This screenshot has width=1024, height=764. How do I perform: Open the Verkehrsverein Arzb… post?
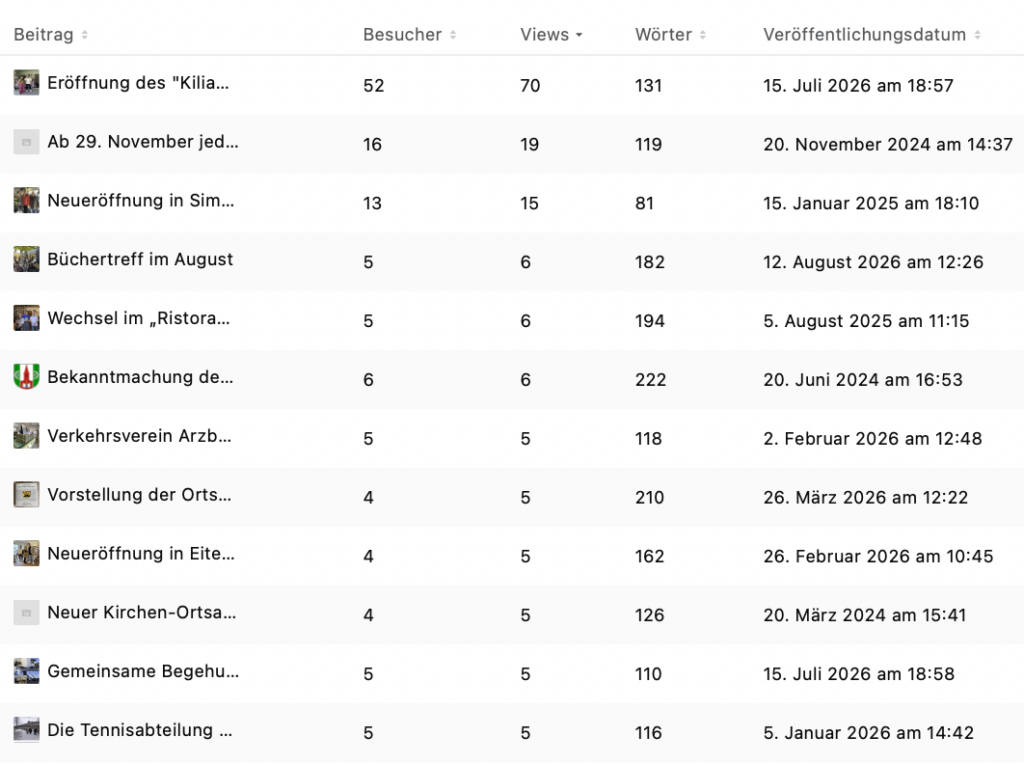pos(139,436)
